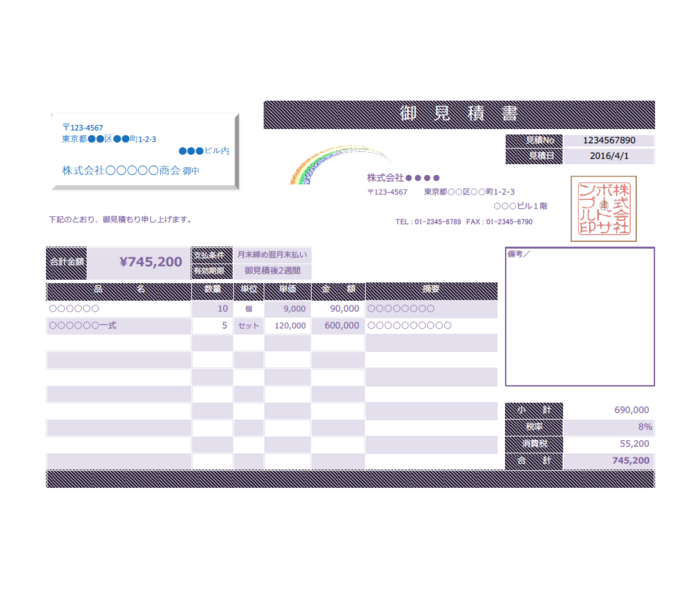Screen dimensions: 697x600
Task: Select consumption tax 55,200
Action: (x=634, y=444)
